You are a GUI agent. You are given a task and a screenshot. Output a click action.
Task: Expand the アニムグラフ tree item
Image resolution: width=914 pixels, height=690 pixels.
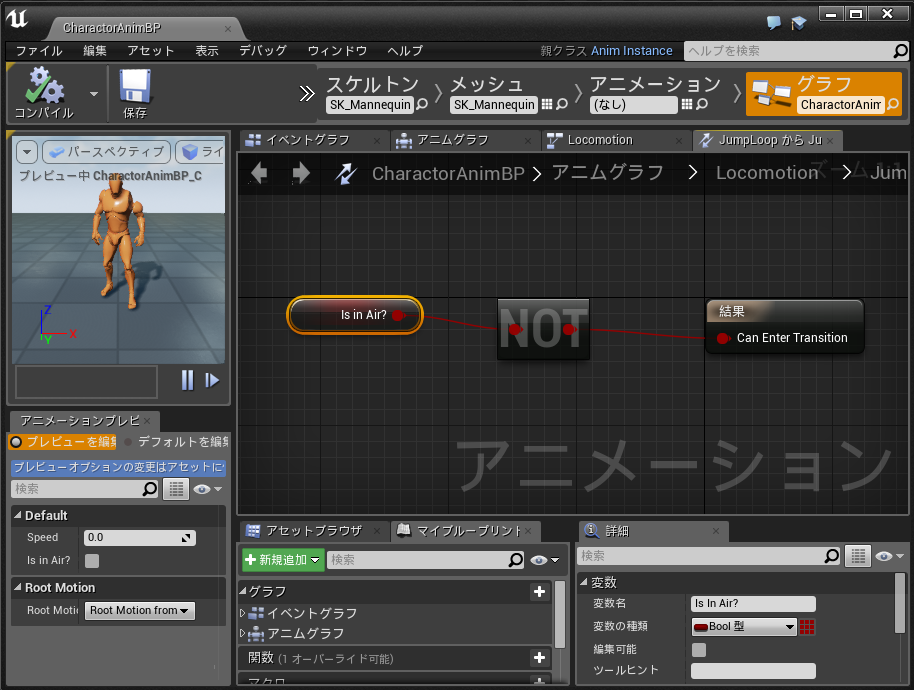tap(242, 633)
